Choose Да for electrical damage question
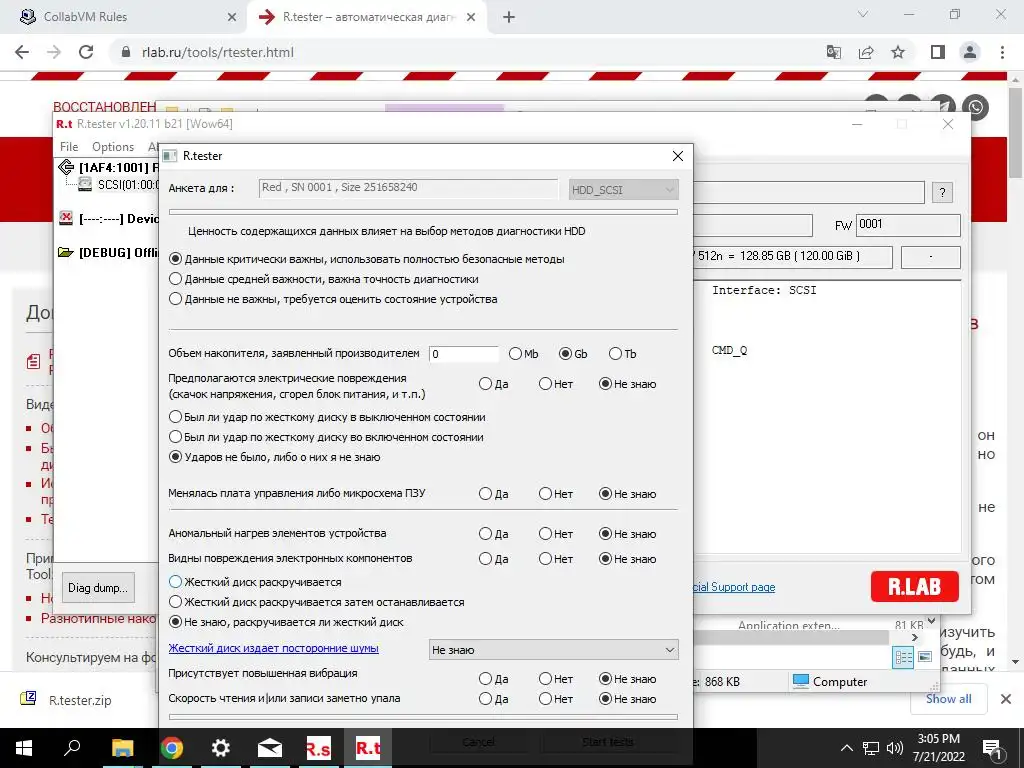Screen dimensions: 1024x768 [485, 384]
